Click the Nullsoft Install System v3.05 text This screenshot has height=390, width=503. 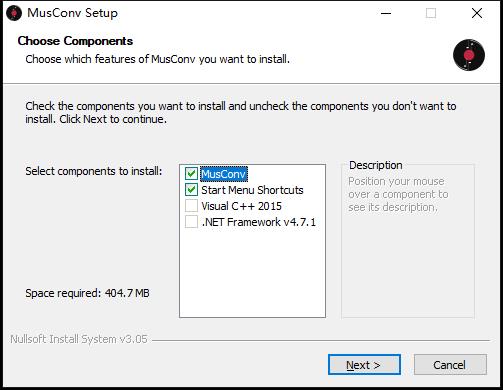79,339
